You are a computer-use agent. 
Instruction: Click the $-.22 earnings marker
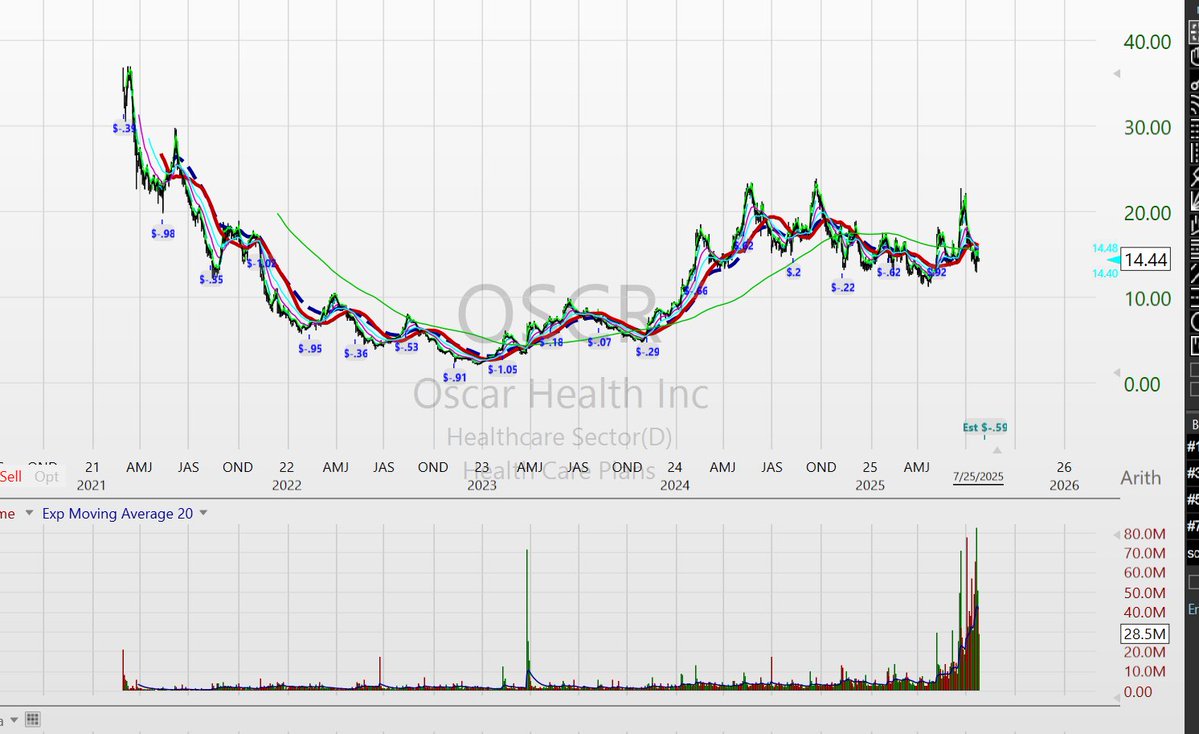tap(843, 287)
